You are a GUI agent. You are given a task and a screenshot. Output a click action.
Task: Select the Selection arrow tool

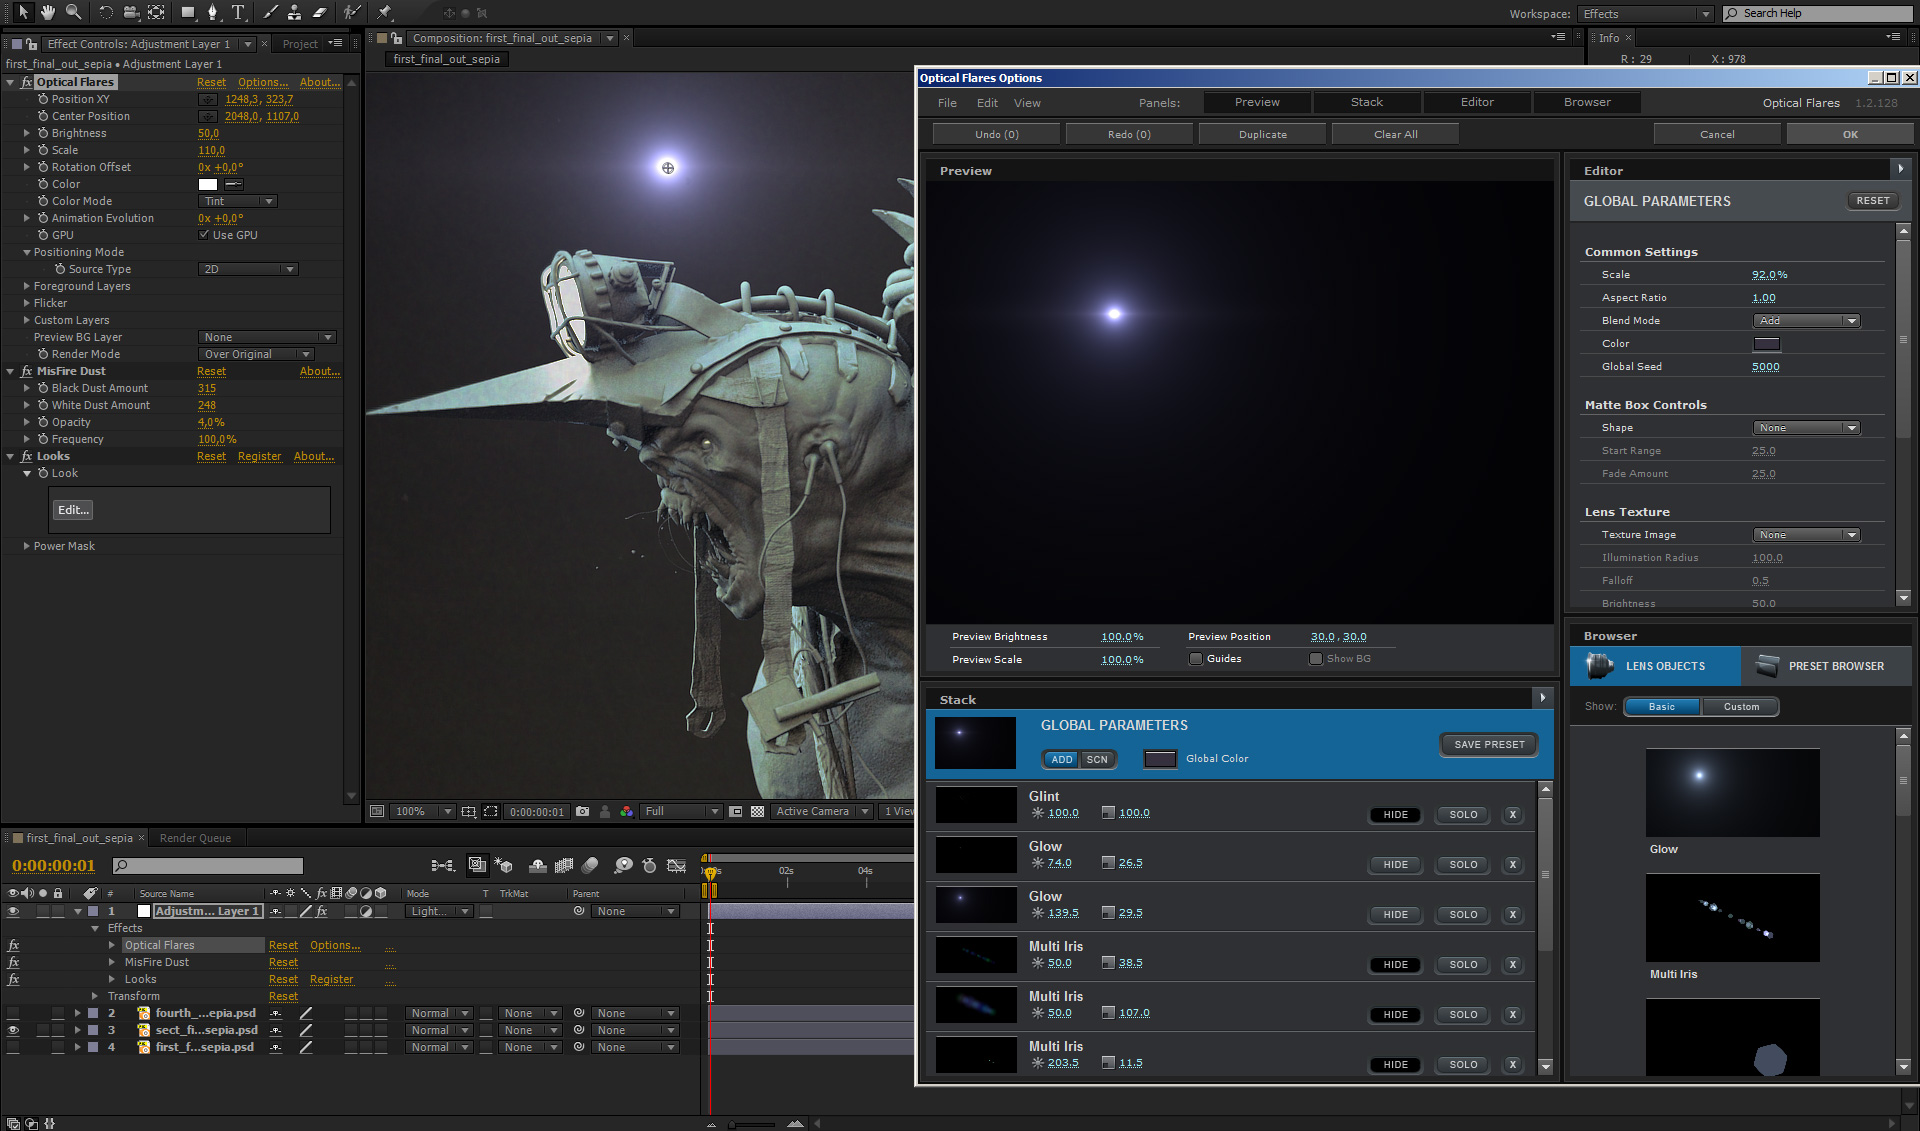pyautogui.click(x=23, y=12)
